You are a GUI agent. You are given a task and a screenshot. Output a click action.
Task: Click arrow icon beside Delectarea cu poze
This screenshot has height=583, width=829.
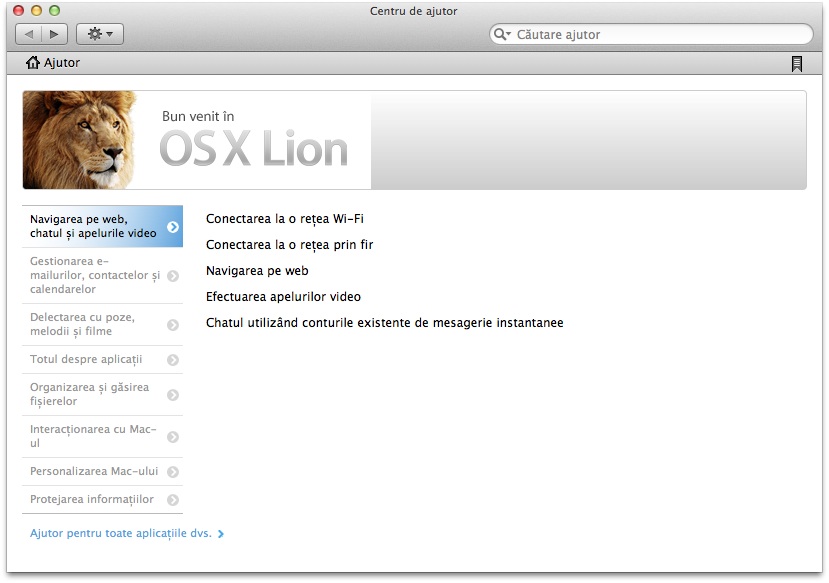pyautogui.click(x=173, y=325)
